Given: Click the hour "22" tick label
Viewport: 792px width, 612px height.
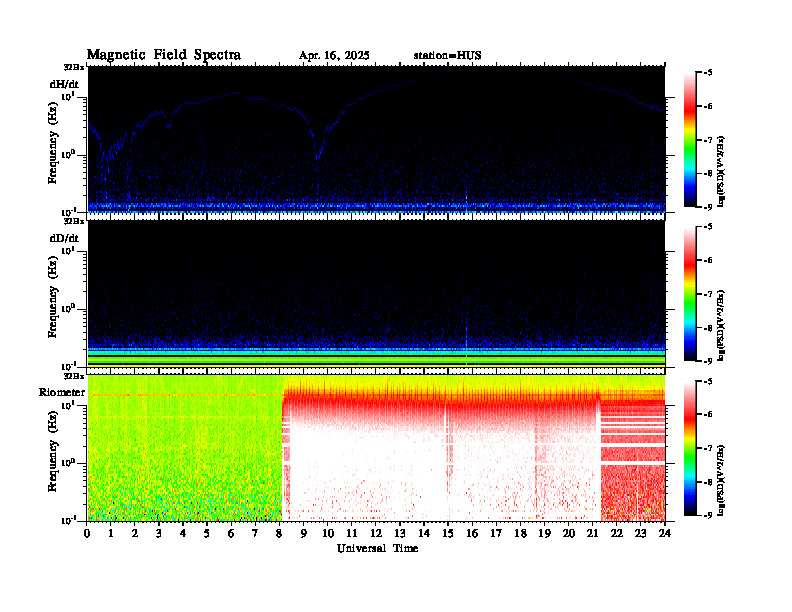Looking at the screenshot, I should (616, 534).
